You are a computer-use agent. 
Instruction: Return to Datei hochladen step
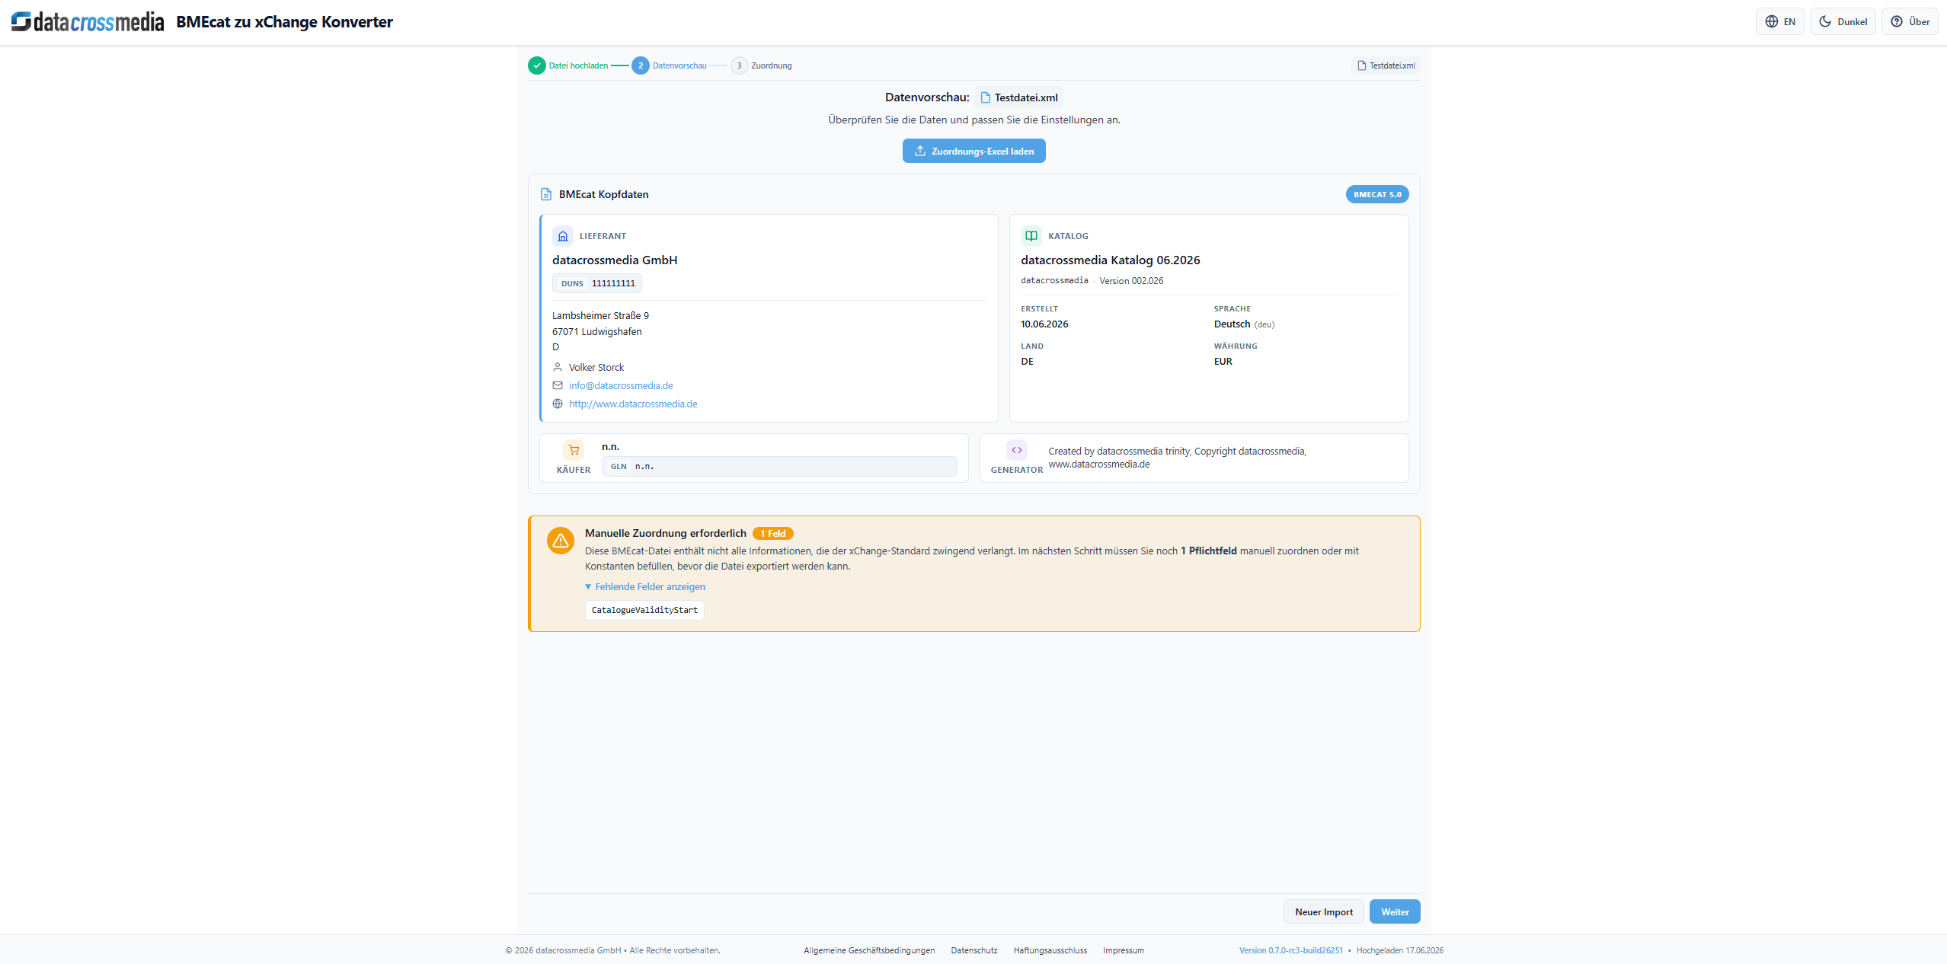568,66
